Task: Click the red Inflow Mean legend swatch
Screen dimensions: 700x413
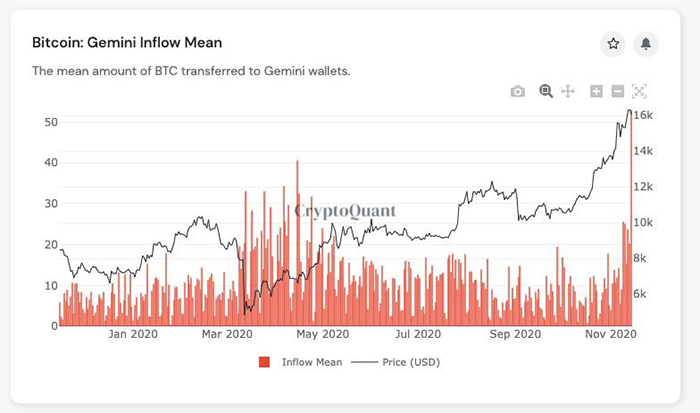Action: tap(265, 361)
